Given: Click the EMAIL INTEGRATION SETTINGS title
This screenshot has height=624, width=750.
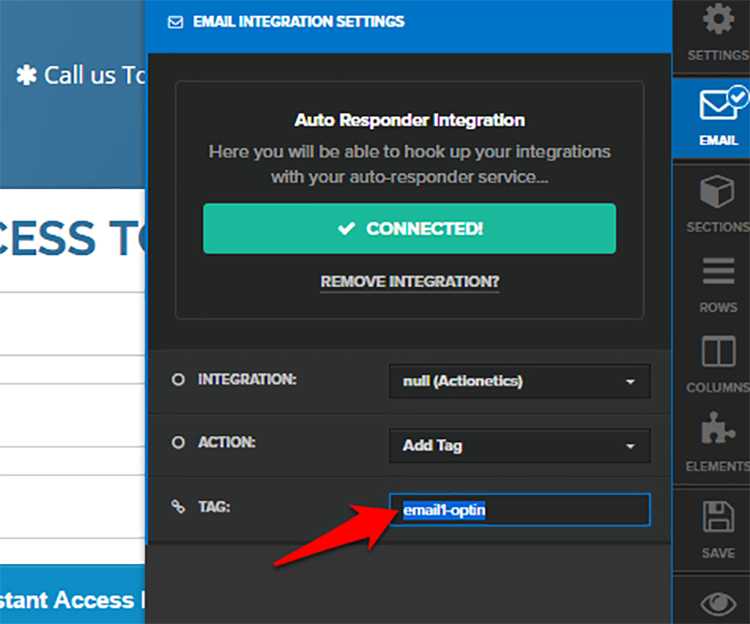Looking at the screenshot, I should (298, 22).
